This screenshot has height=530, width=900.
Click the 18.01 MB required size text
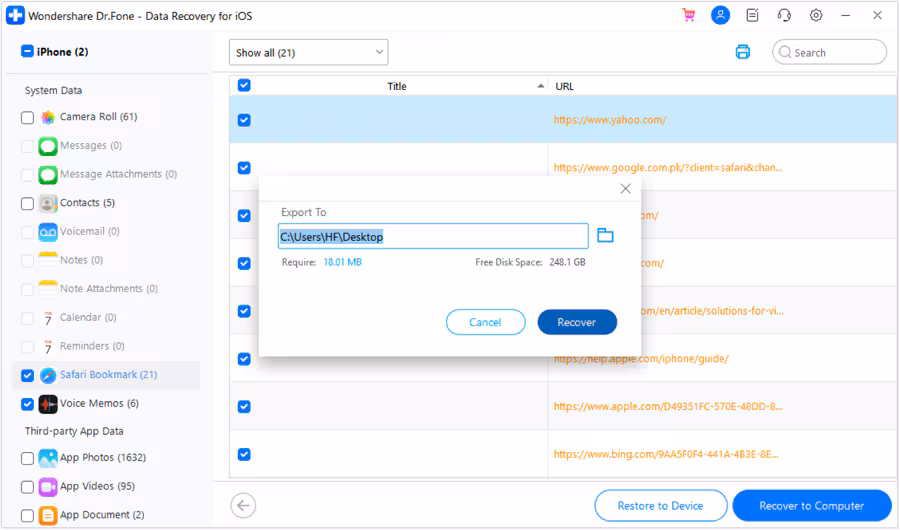click(x=343, y=262)
